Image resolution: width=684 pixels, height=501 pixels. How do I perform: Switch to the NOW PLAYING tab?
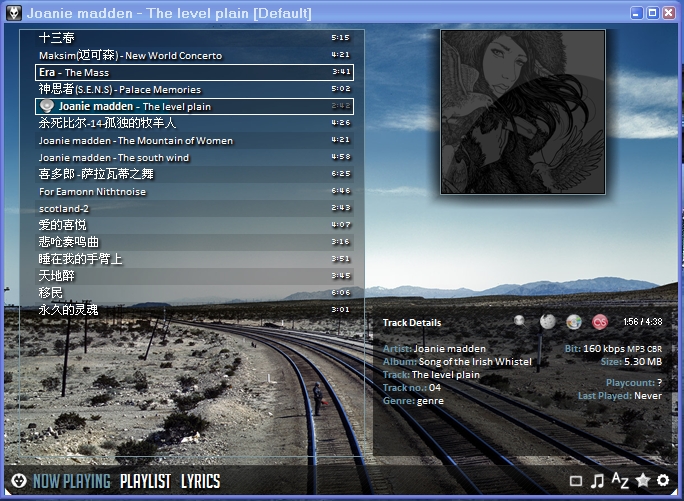(x=71, y=481)
